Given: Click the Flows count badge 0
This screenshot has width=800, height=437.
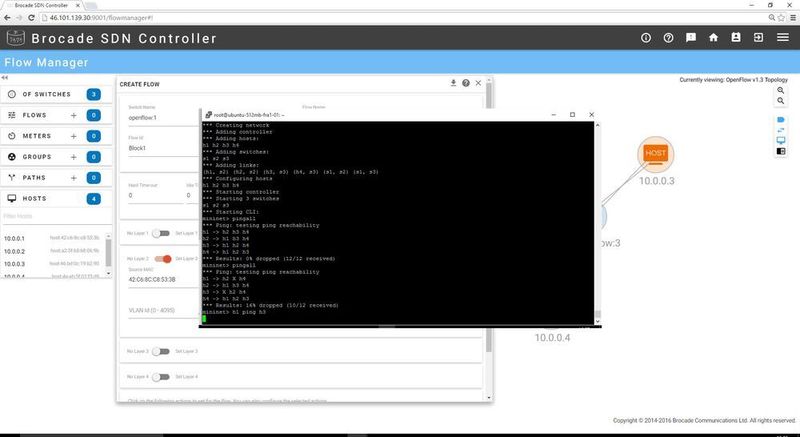Looking at the screenshot, I should click(x=93, y=115).
